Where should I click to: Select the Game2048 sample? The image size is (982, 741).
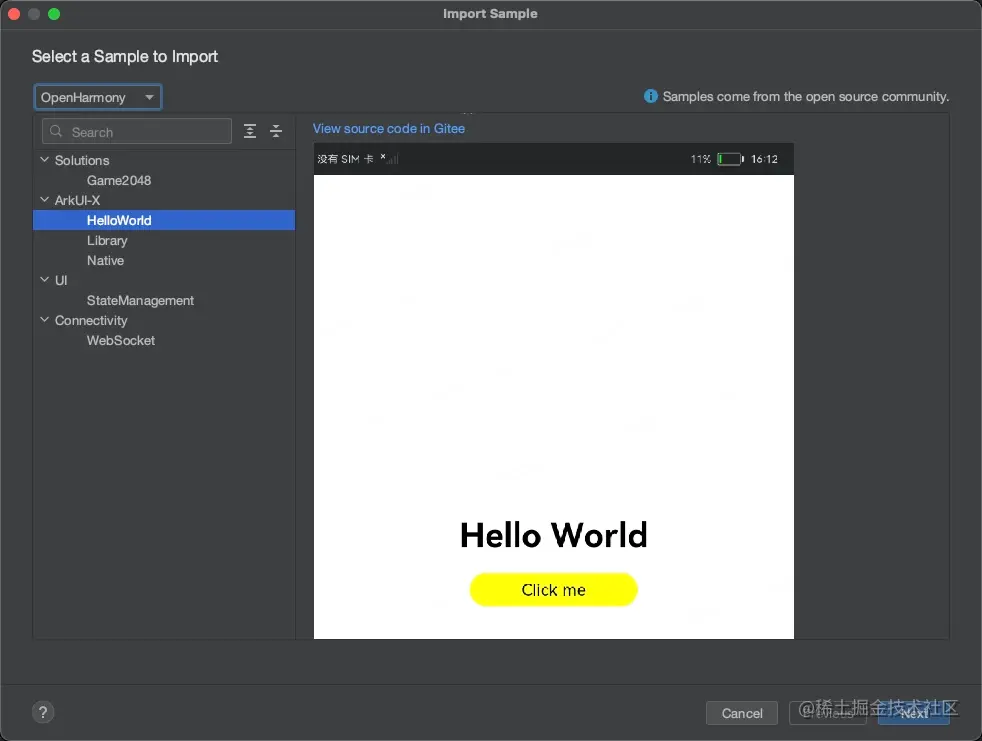point(119,180)
